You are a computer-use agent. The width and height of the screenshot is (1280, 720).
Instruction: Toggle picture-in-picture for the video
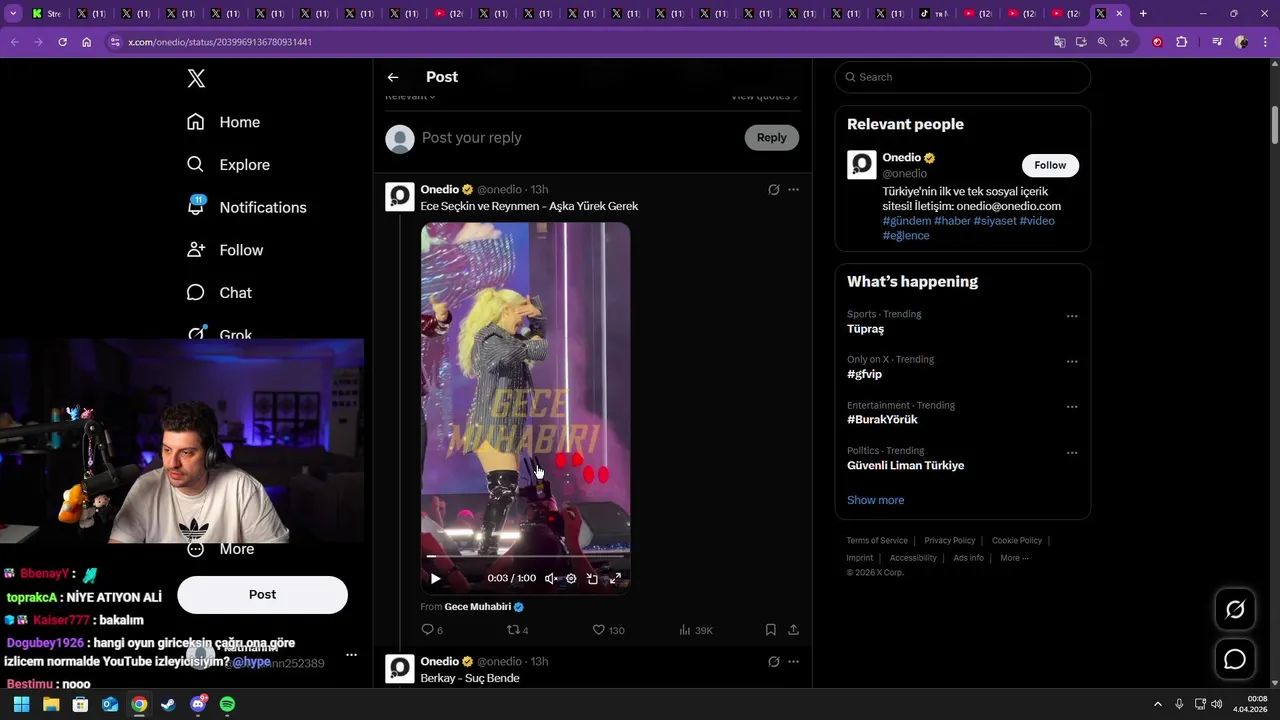point(592,578)
